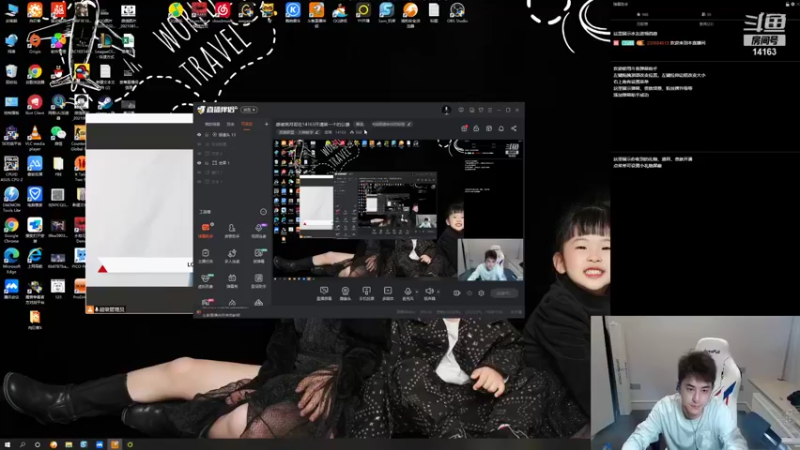Open OBS Studio desktop shortcut
The height and width of the screenshot is (450, 800).
[x=457, y=12]
